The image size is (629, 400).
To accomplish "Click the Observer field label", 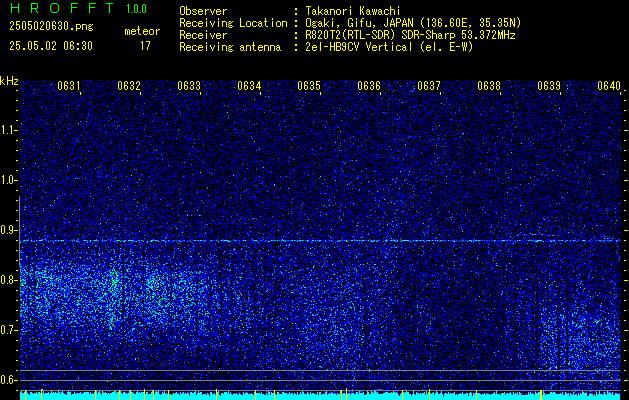I will 203,11.
